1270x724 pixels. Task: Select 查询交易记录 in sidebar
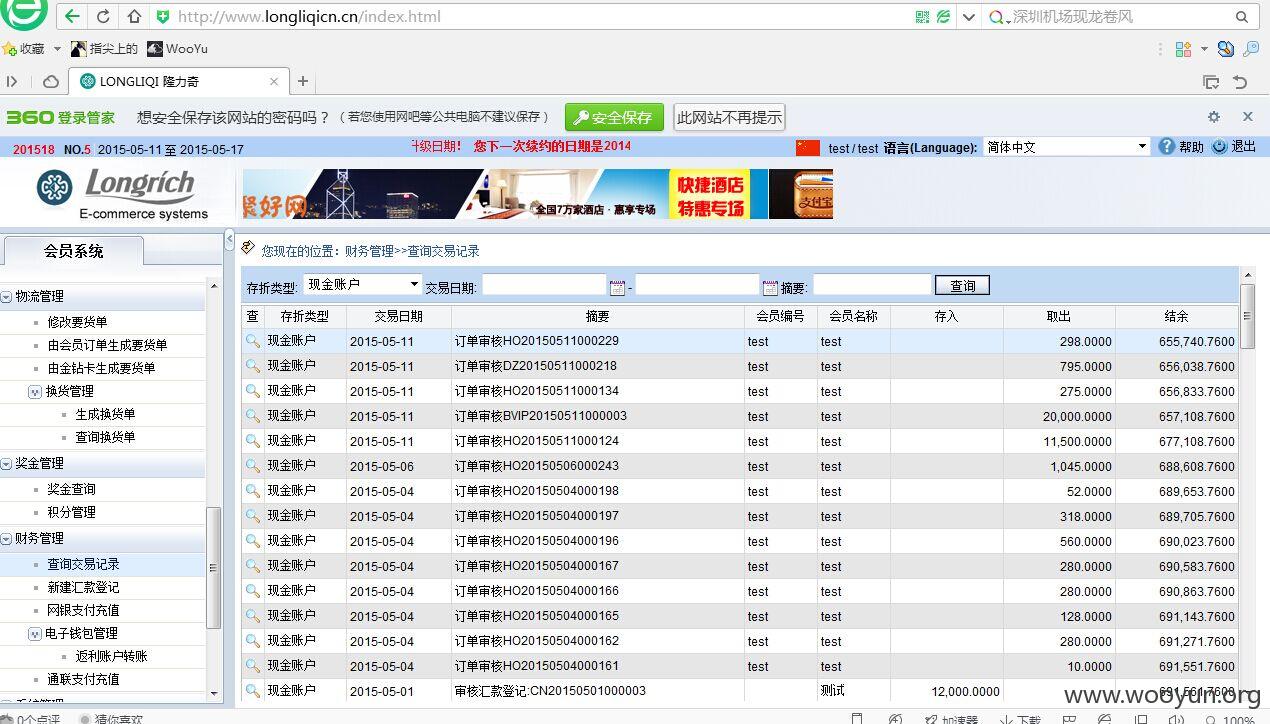(83, 564)
